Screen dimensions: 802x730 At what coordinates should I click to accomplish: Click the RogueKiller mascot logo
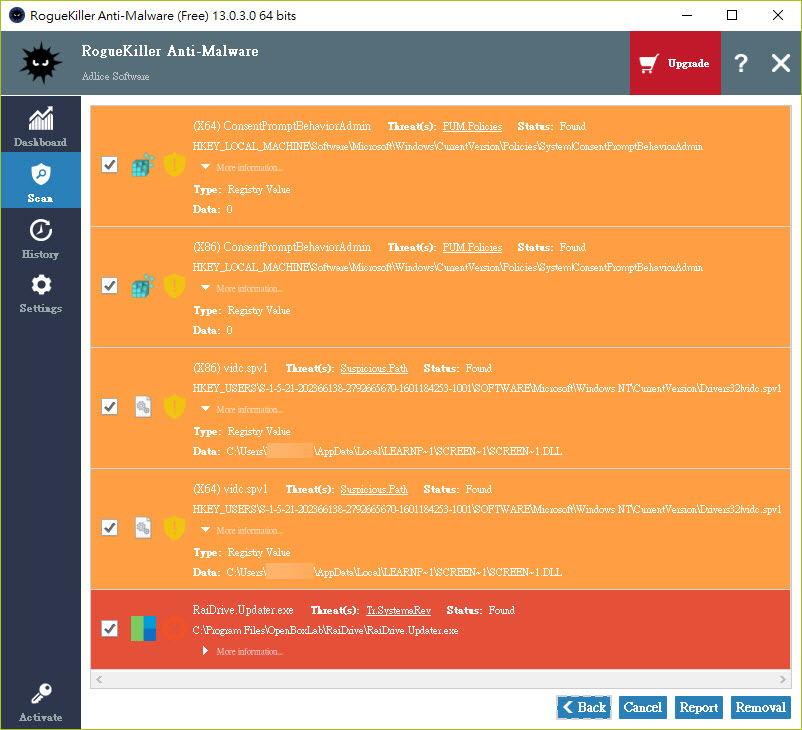coord(40,64)
